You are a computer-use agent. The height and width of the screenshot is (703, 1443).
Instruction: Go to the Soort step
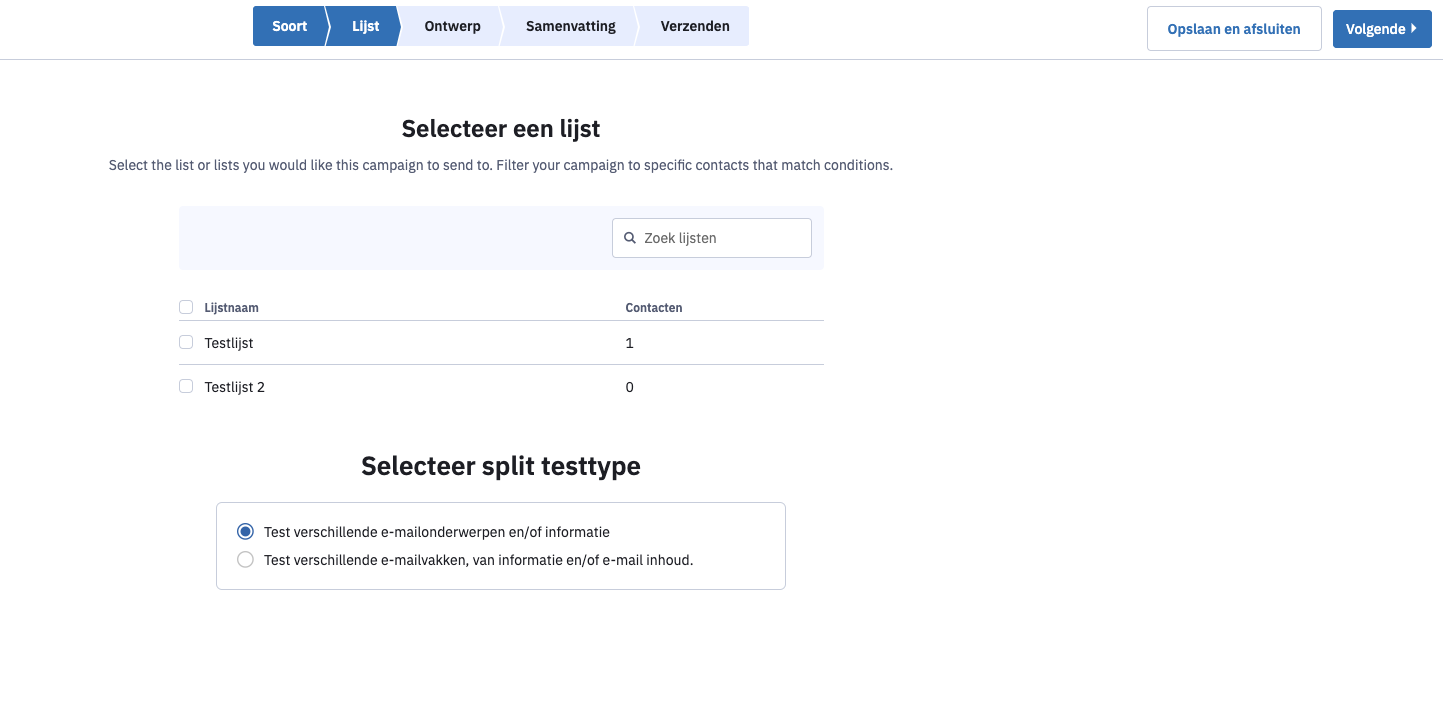pos(289,26)
